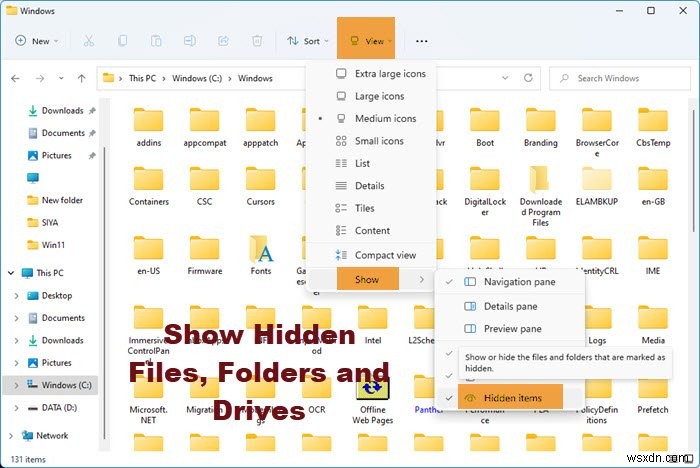The image size is (700, 468).
Task: Open New folder in the sidebar
Action: (x=55, y=200)
